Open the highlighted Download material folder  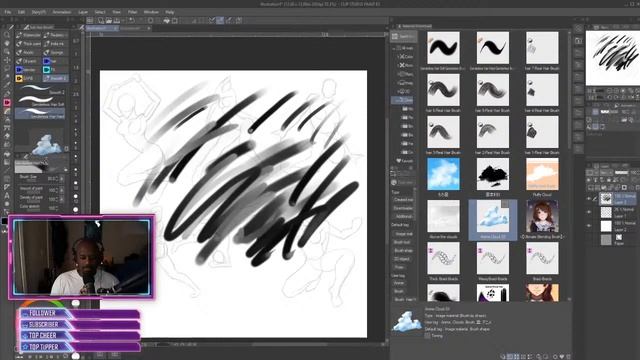click(403, 100)
